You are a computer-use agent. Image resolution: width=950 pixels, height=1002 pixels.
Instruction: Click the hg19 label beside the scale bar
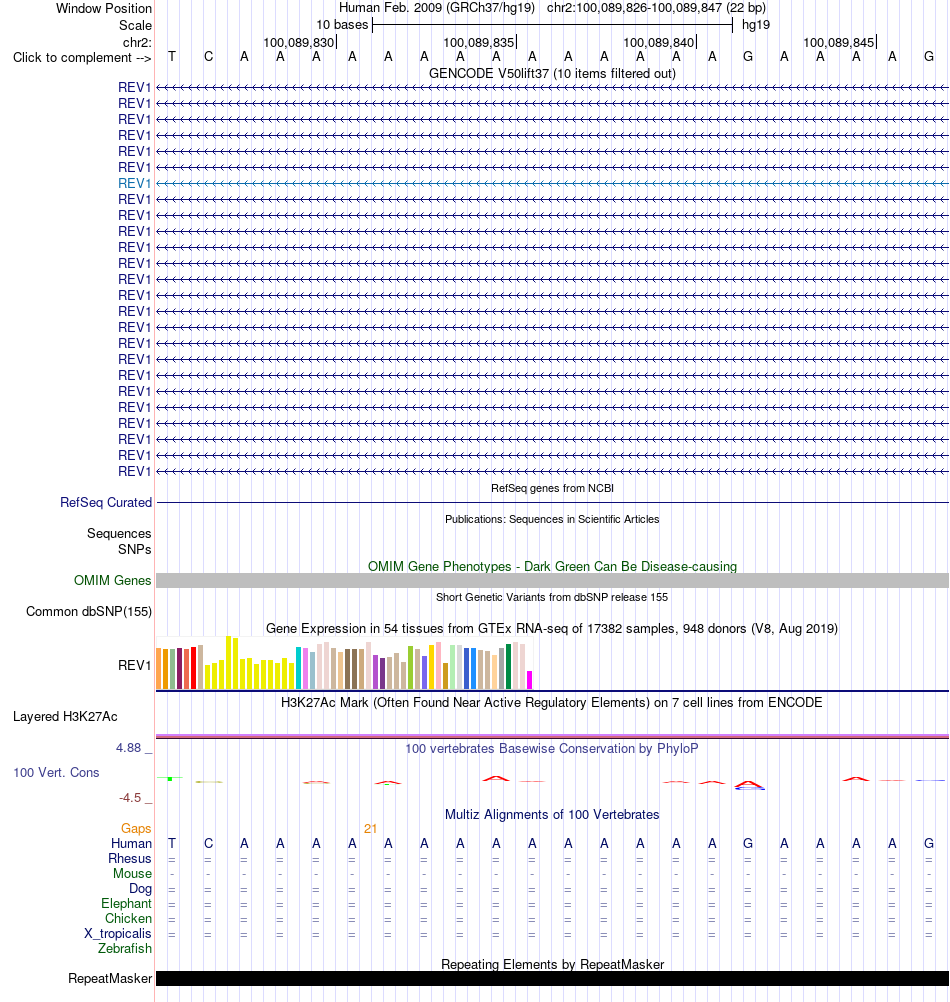pyautogui.click(x=756, y=25)
